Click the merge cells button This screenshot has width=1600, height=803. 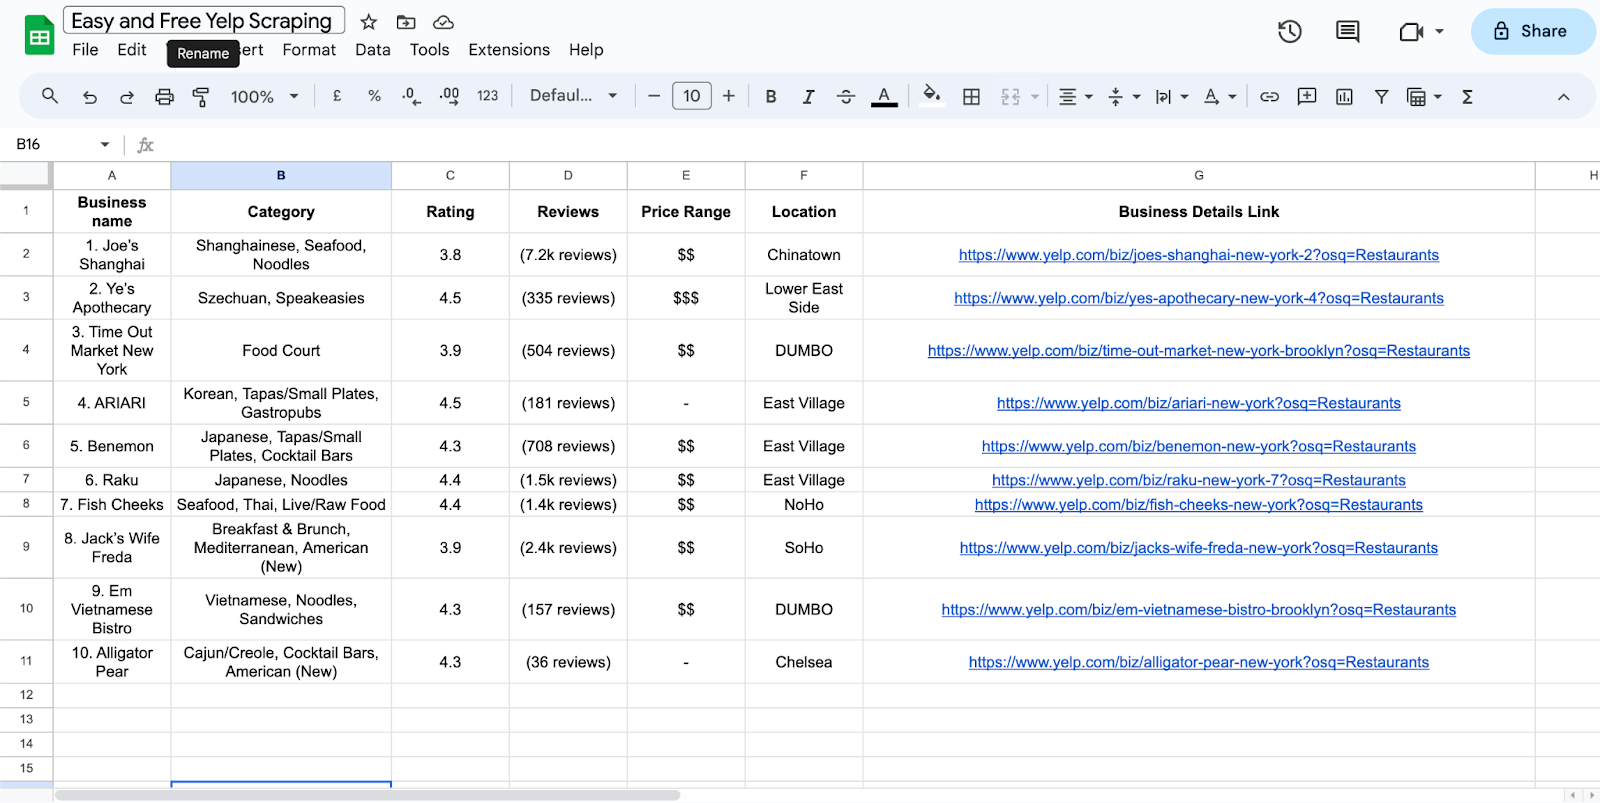click(x=1011, y=96)
